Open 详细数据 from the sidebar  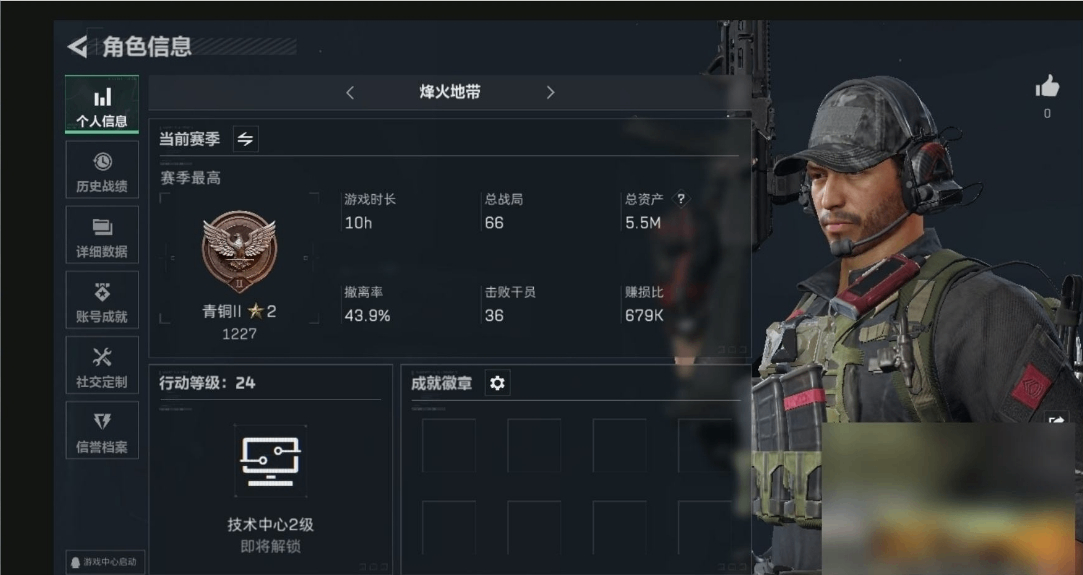(x=102, y=235)
